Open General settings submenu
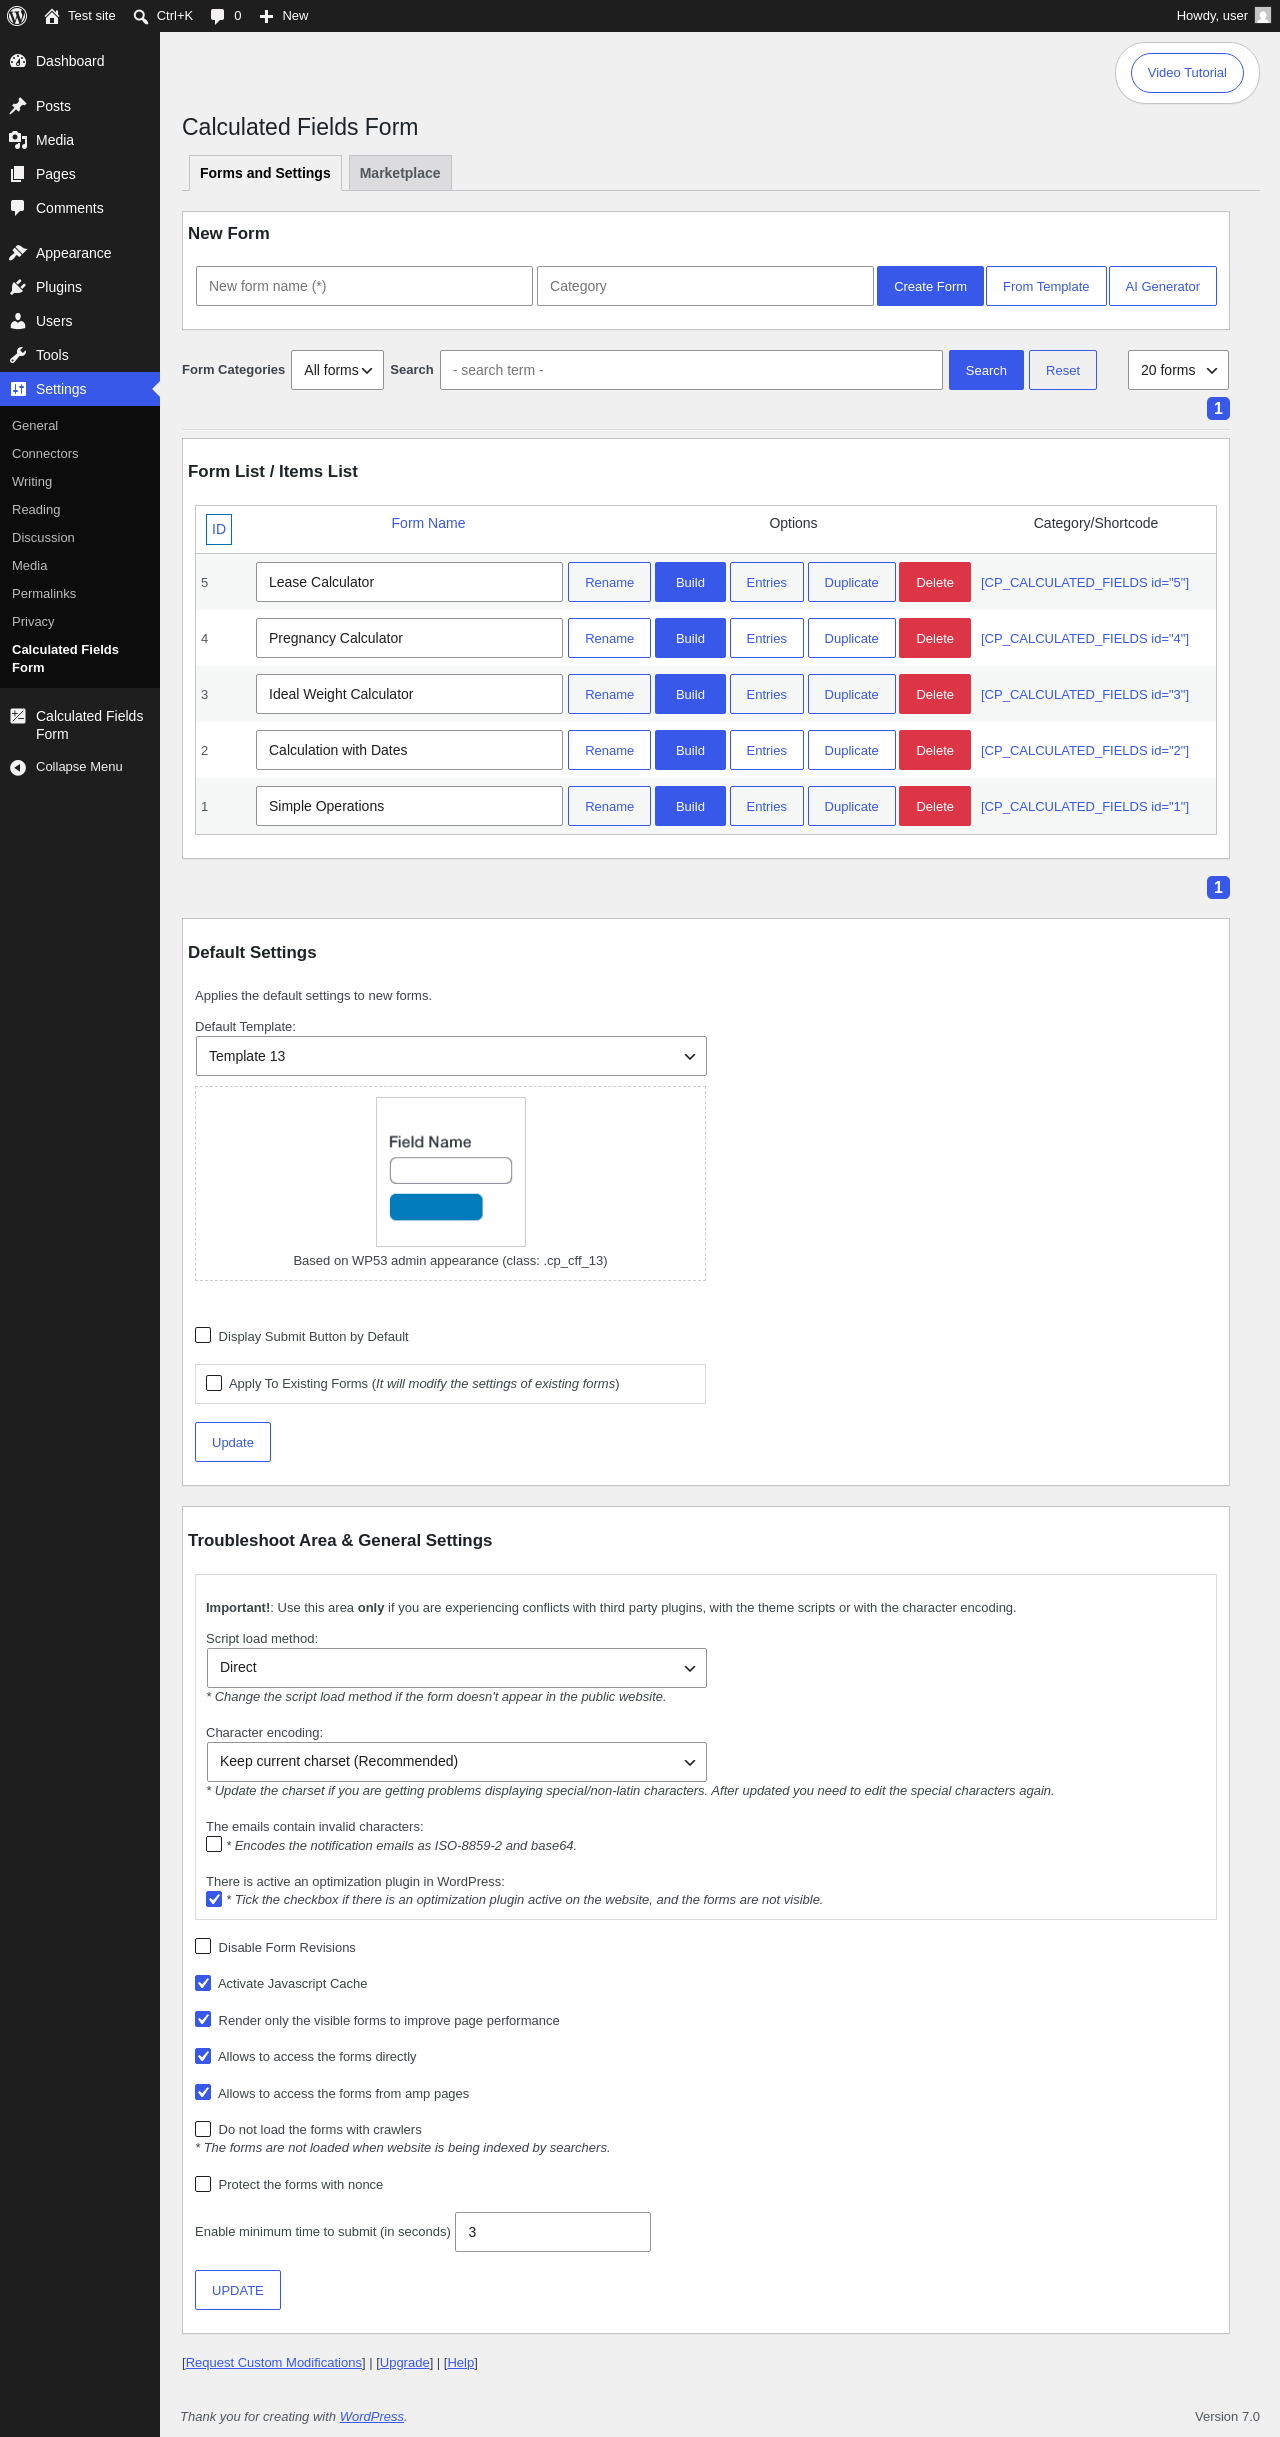The width and height of the screenshot is (1280, 2437). tap(35, 426)
